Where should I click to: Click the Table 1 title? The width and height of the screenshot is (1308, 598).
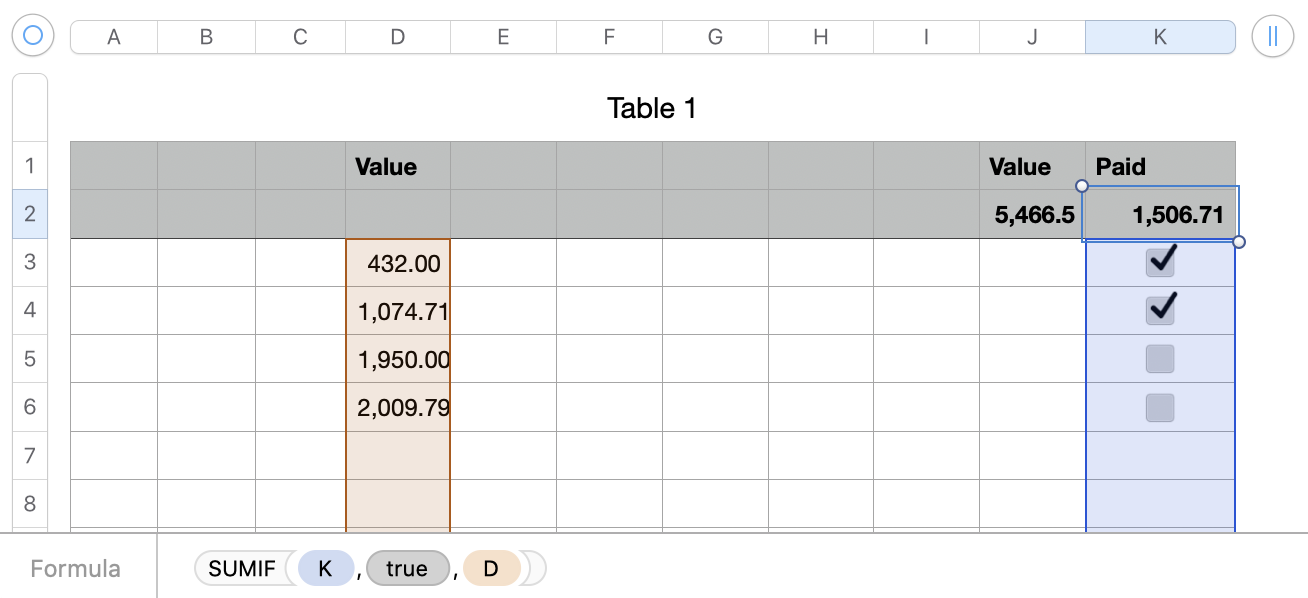point(652,108)
